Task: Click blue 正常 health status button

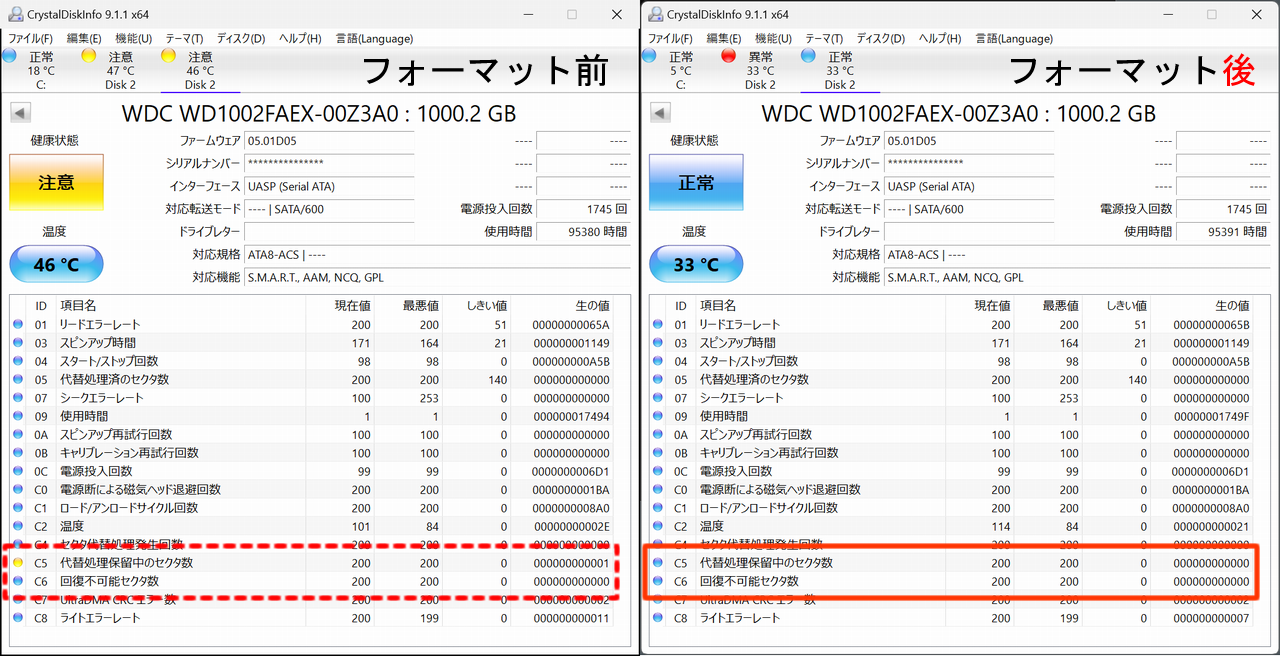Action: 696,182
